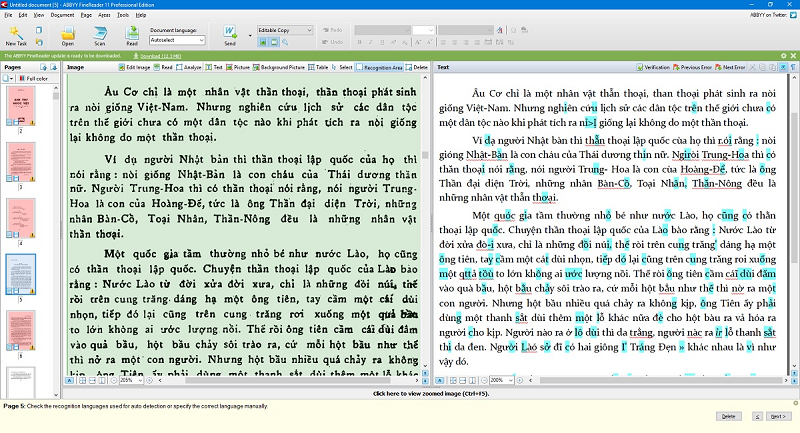
Task: Start a scan with the Scan icon
Action: tap(99, 33)
